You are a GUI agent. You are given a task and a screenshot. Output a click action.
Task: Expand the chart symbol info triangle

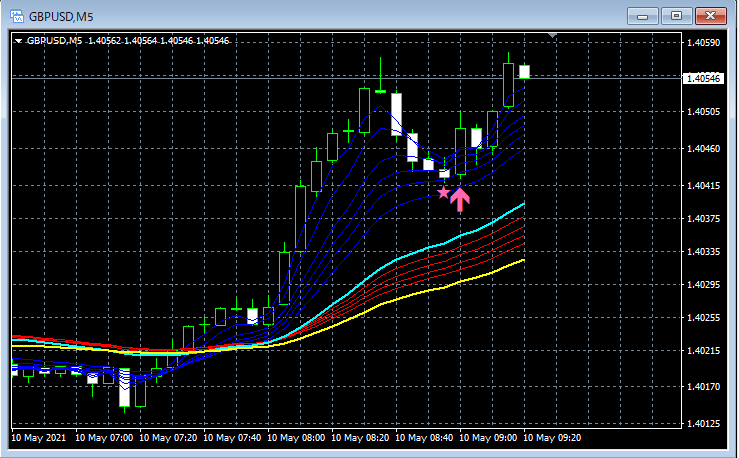[18, 41]
